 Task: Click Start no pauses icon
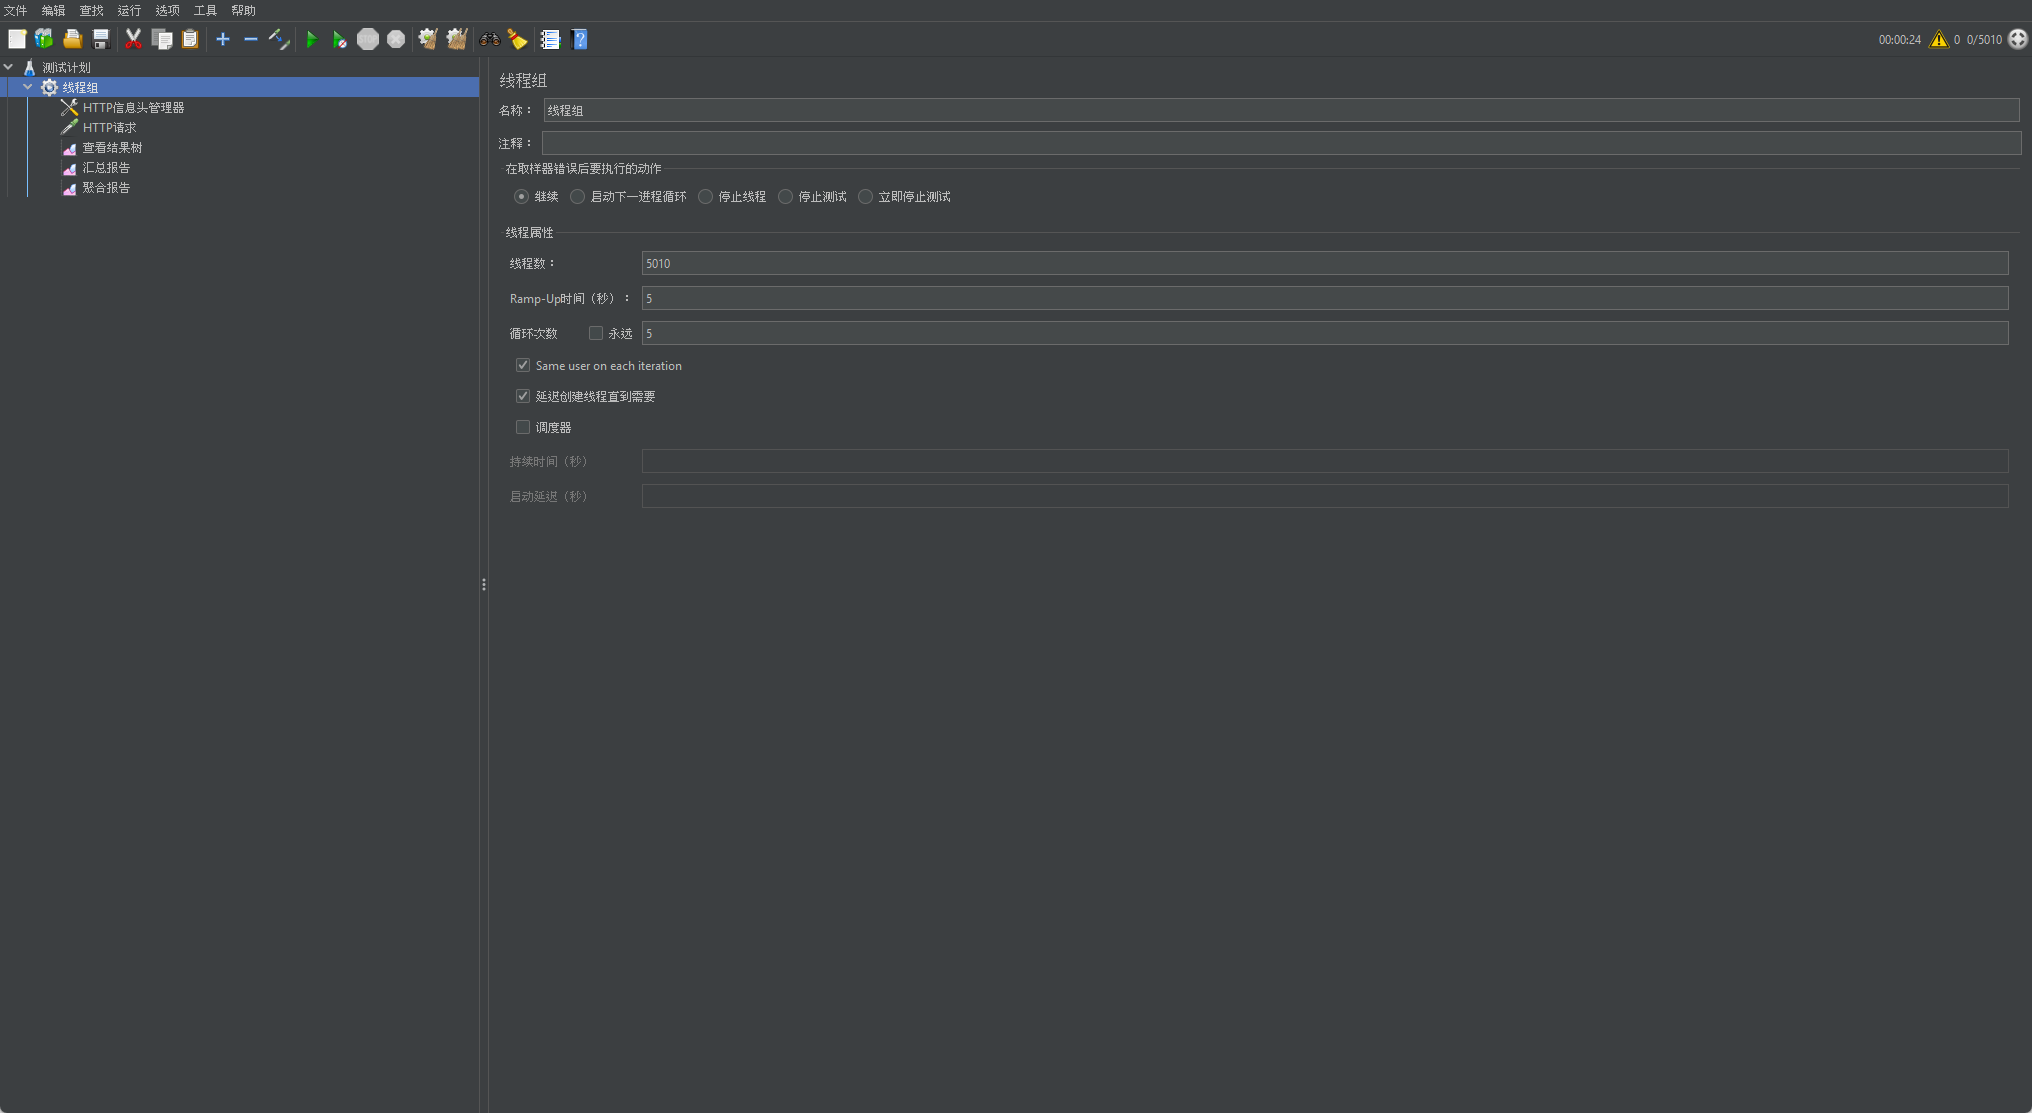click(x=340, y=39)
